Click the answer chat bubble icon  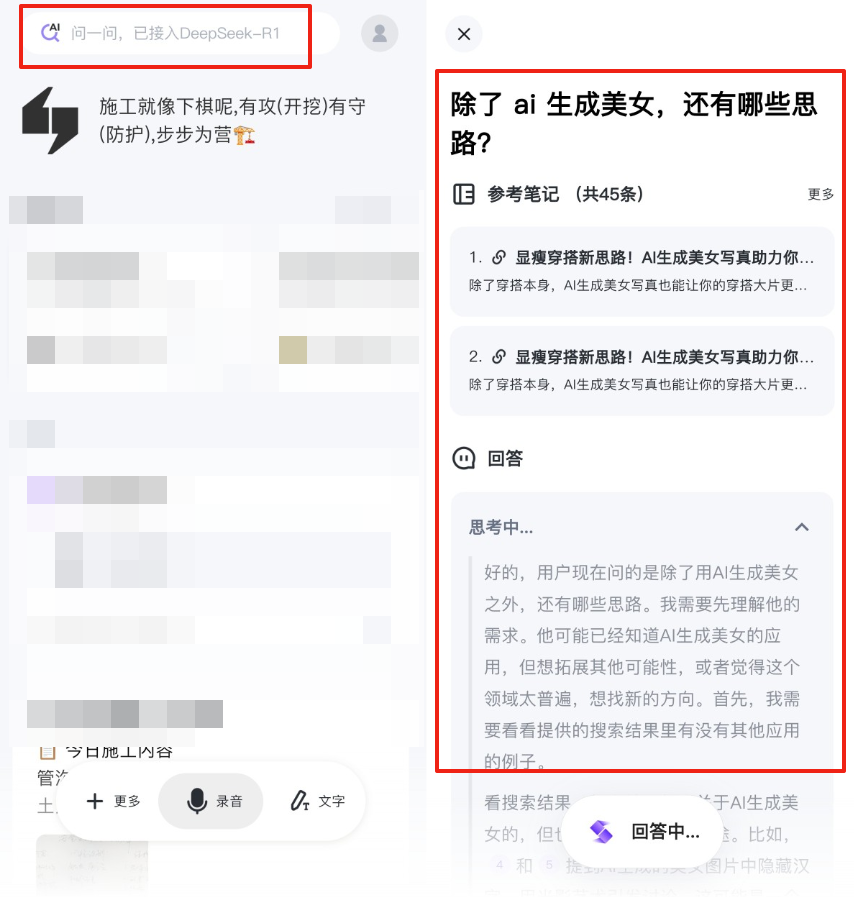[464, 458]
